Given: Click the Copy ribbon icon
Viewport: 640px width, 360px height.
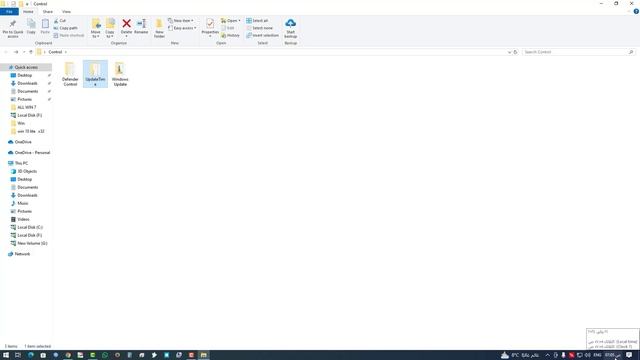Looking at the screenshot, I should tap(31, 27).
